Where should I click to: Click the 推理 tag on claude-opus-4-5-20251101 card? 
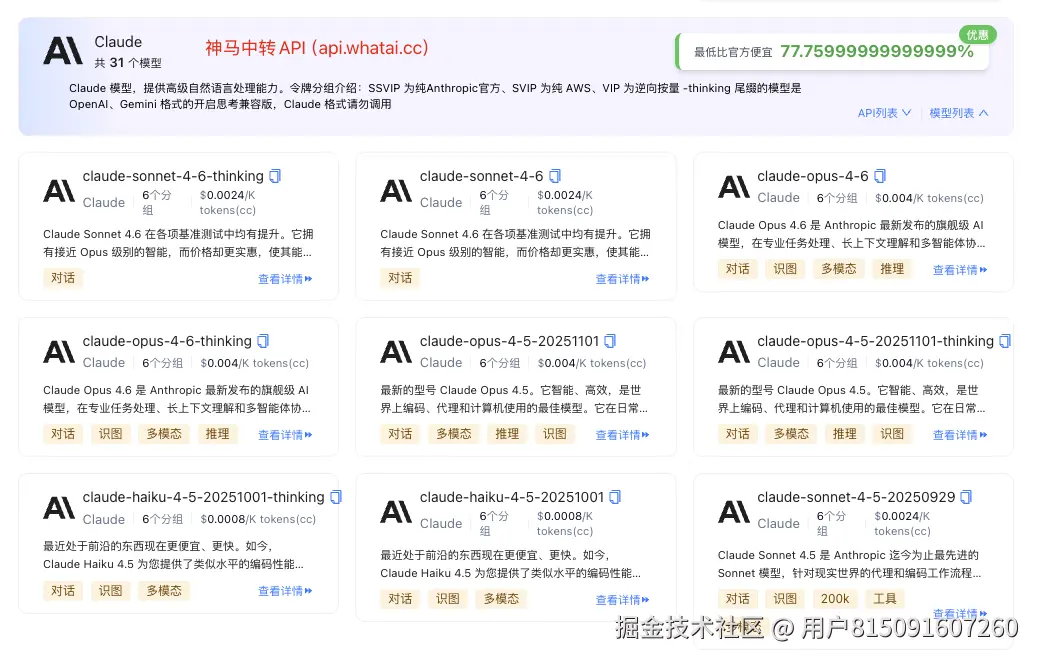coord(507,434)
